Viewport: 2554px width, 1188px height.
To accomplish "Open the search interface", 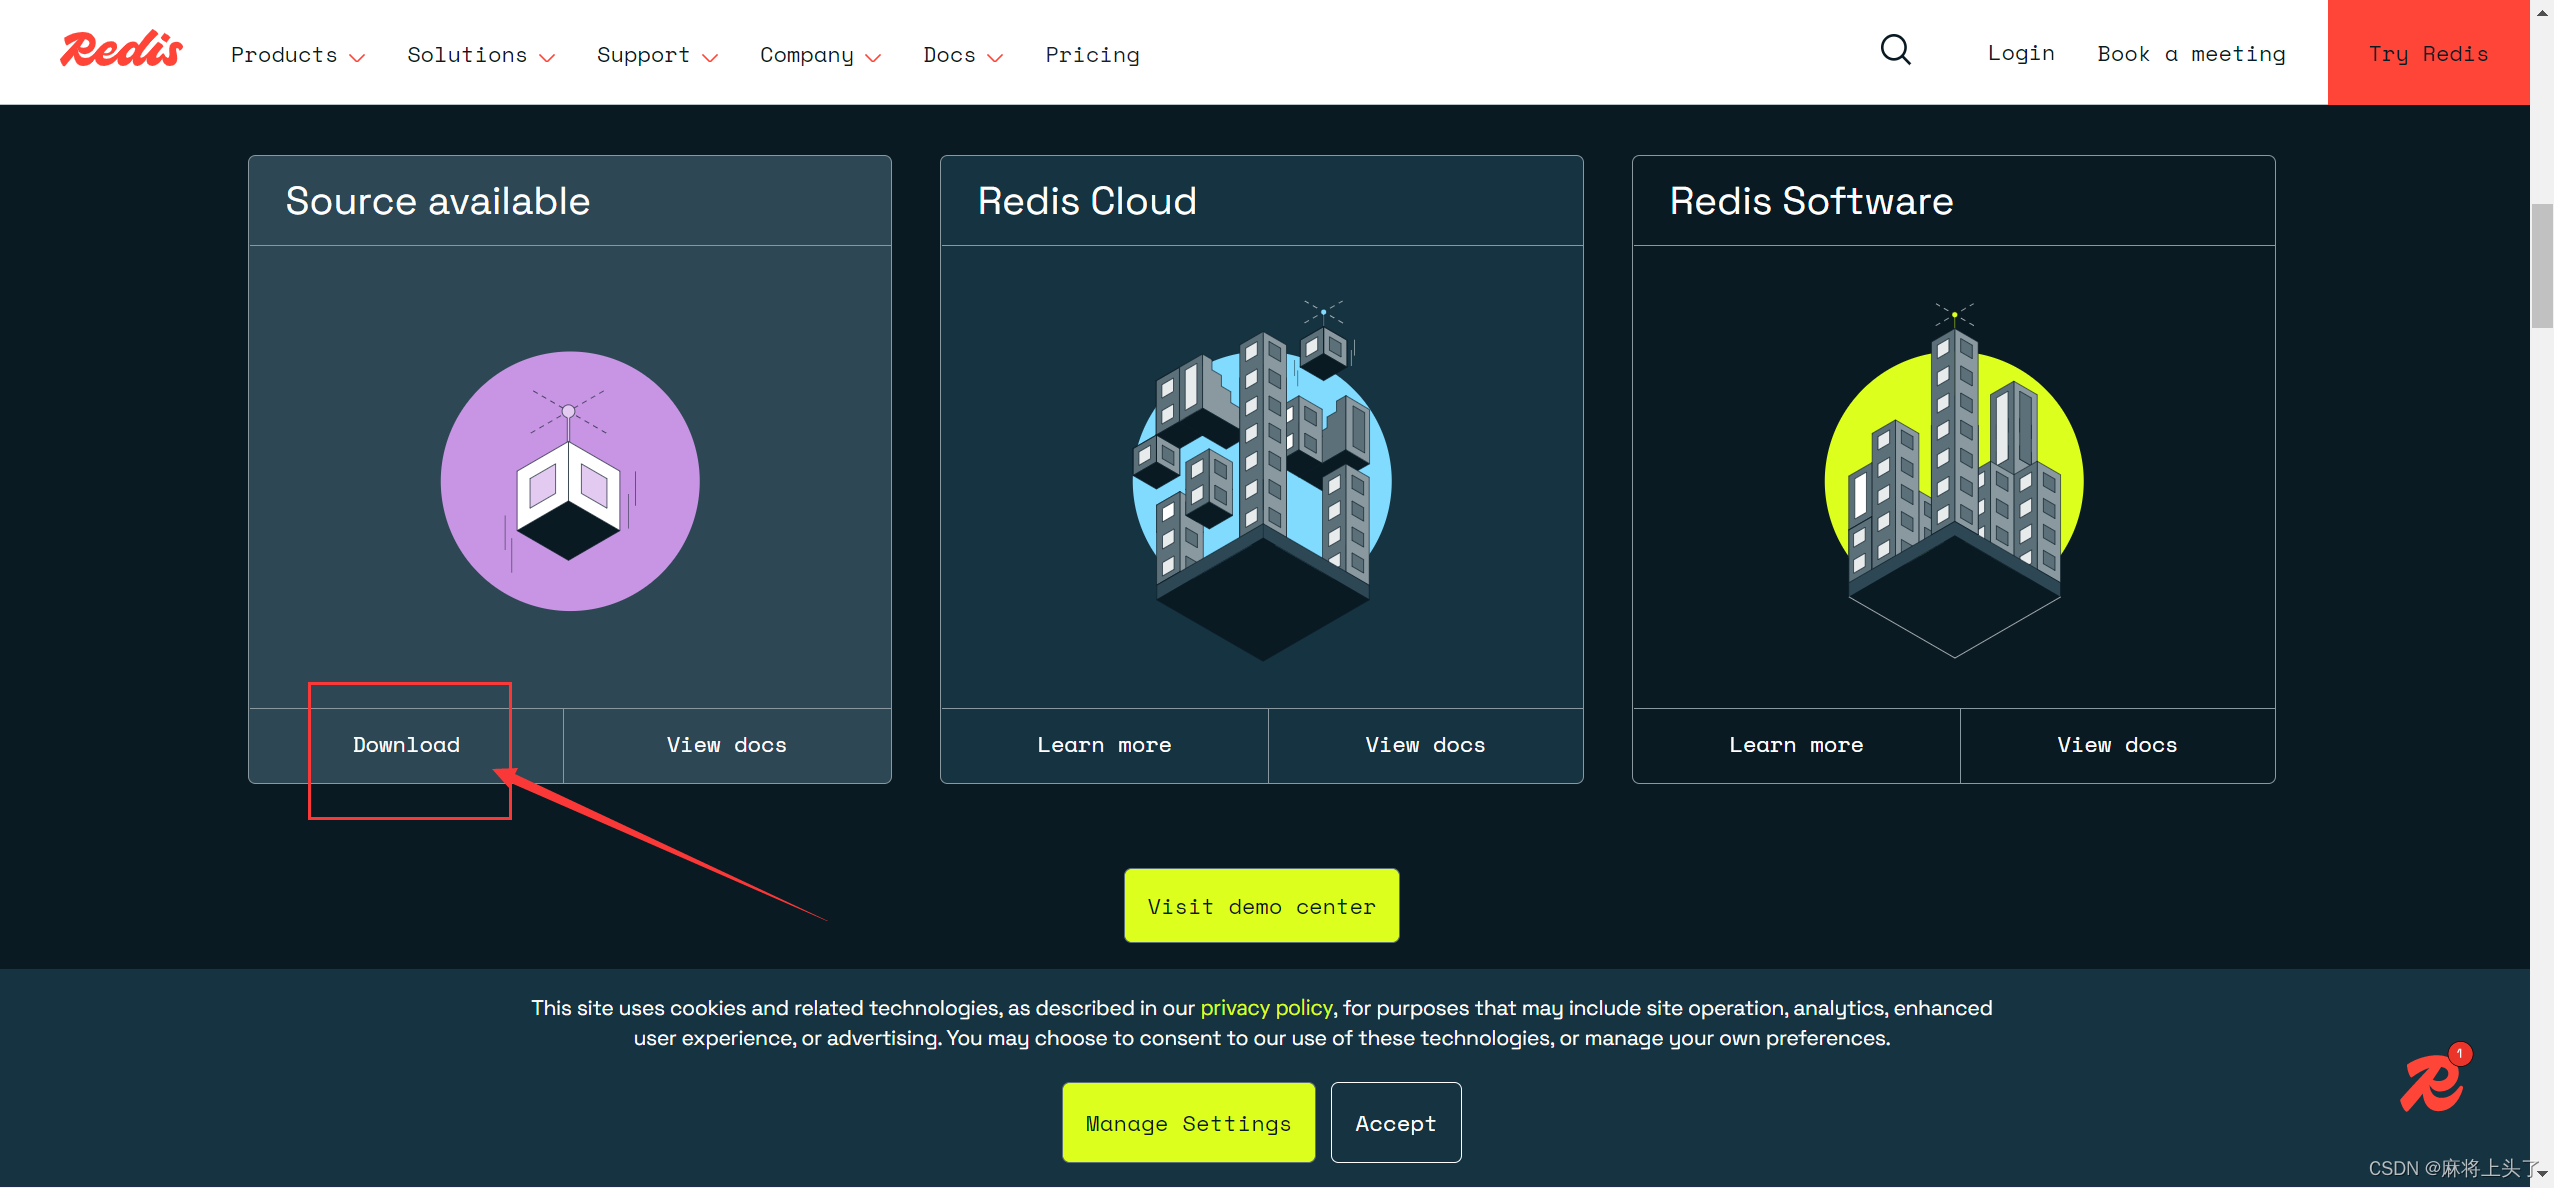I will point(1893,51).
